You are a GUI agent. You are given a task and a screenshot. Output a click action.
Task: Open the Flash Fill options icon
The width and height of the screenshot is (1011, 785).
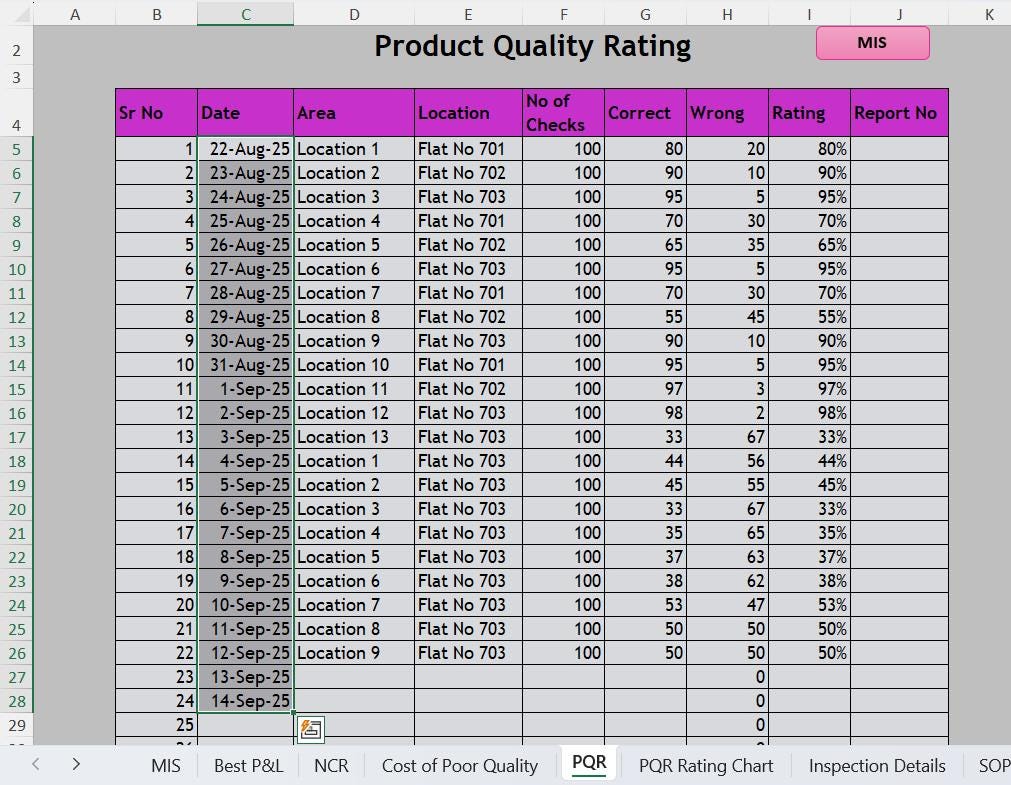(x=309, y=729)
